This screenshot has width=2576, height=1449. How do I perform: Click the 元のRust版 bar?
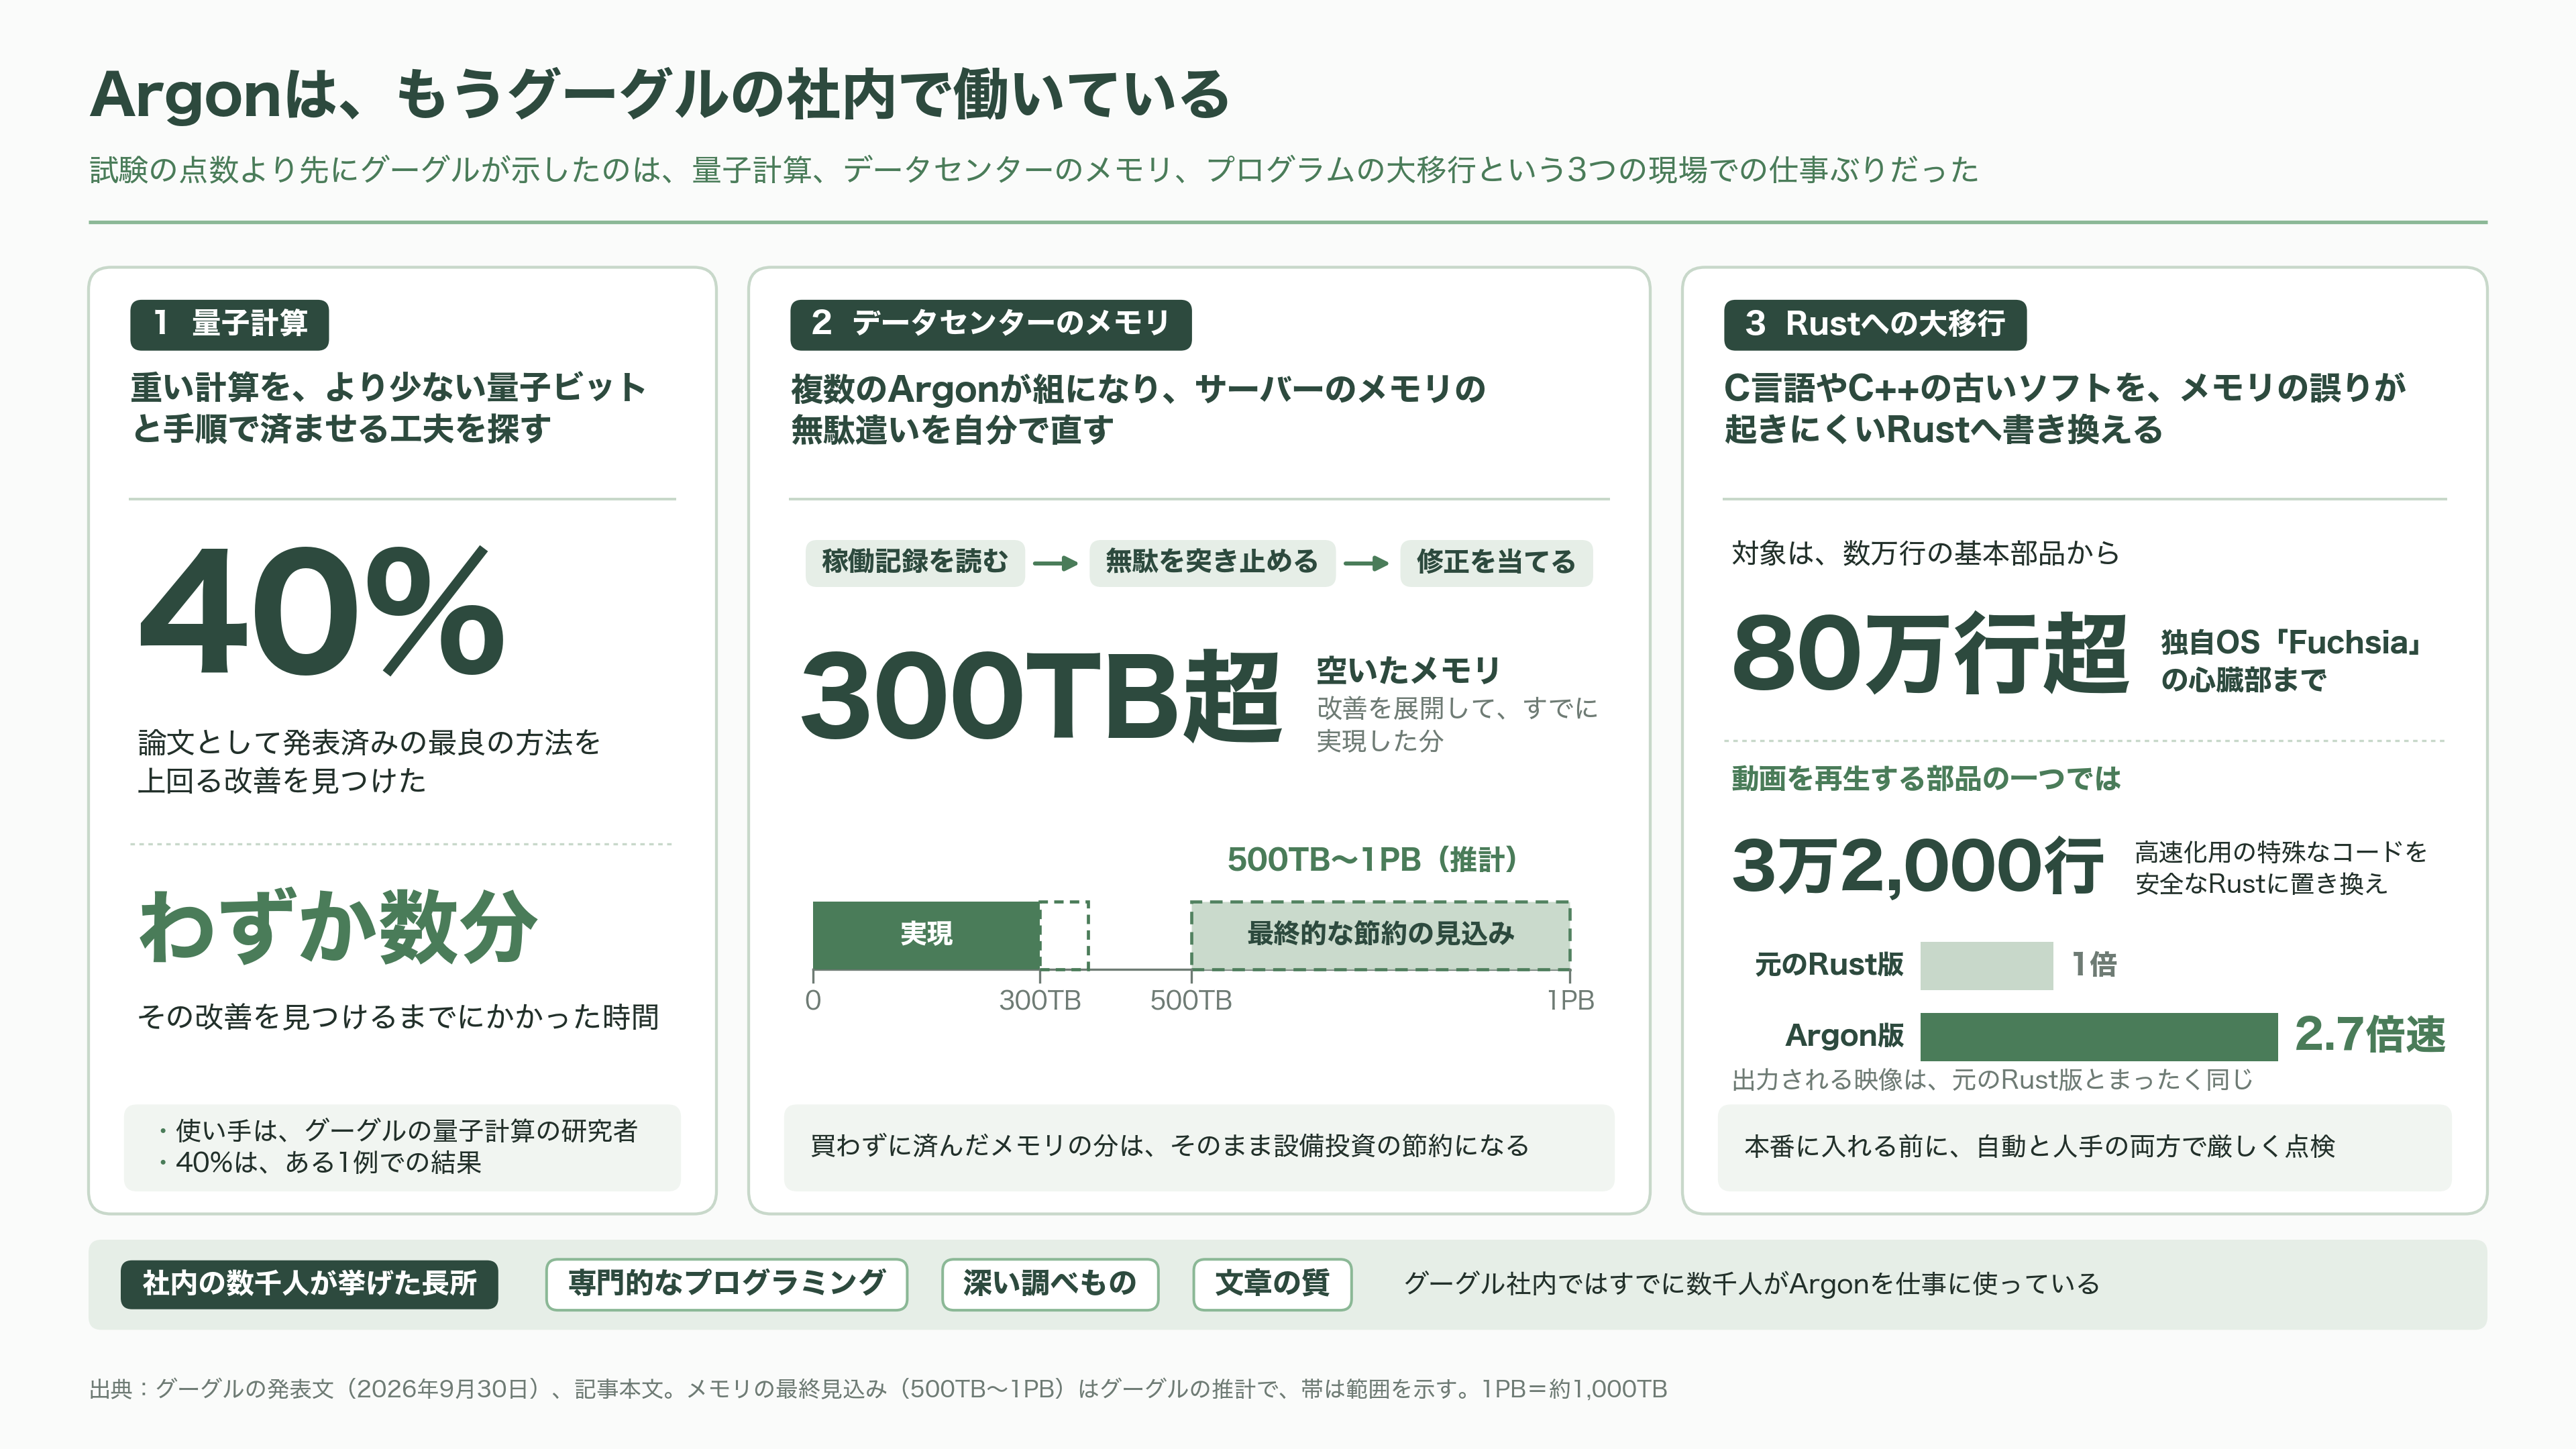click(x=1986, y=965)
